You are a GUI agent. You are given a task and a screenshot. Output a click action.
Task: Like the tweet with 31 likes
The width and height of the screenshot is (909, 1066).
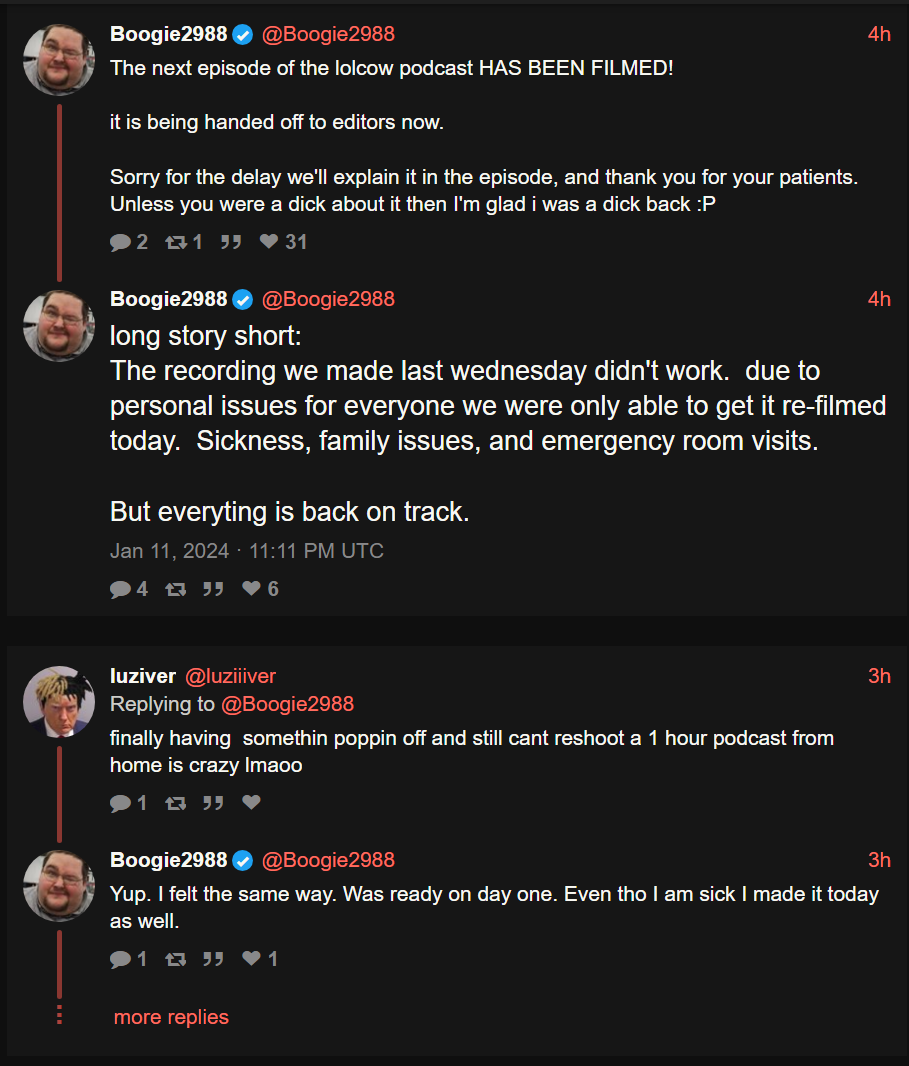(x=269, y=242)
